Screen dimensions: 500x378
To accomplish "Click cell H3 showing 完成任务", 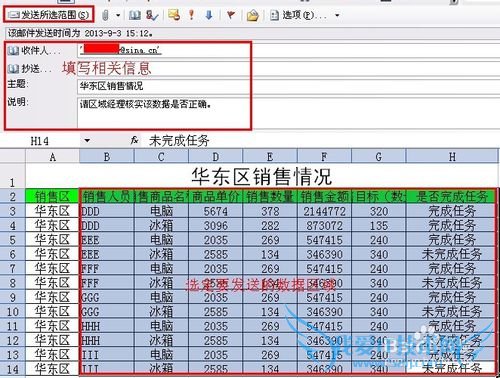I will point(452,211).
